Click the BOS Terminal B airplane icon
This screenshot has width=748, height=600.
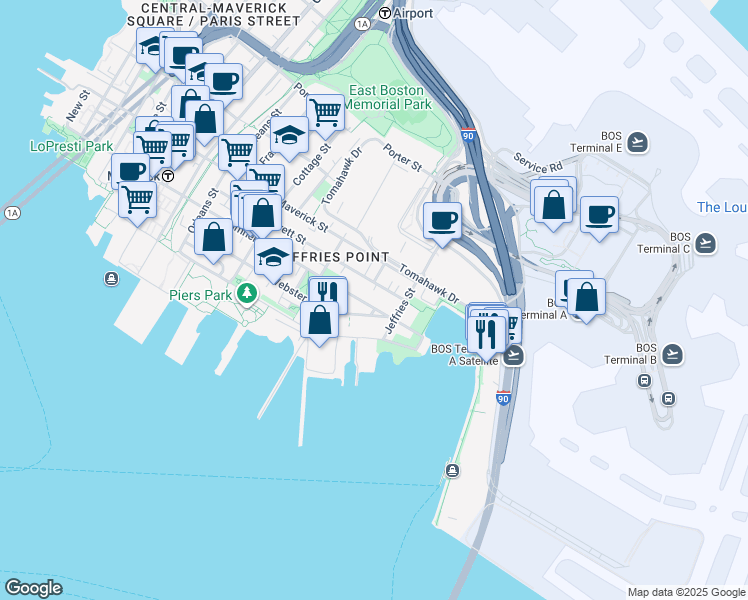click(673, 354)
